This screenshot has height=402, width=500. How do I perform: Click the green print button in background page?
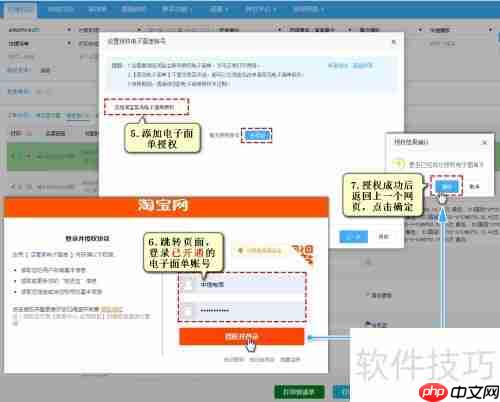tap(299, 392)
